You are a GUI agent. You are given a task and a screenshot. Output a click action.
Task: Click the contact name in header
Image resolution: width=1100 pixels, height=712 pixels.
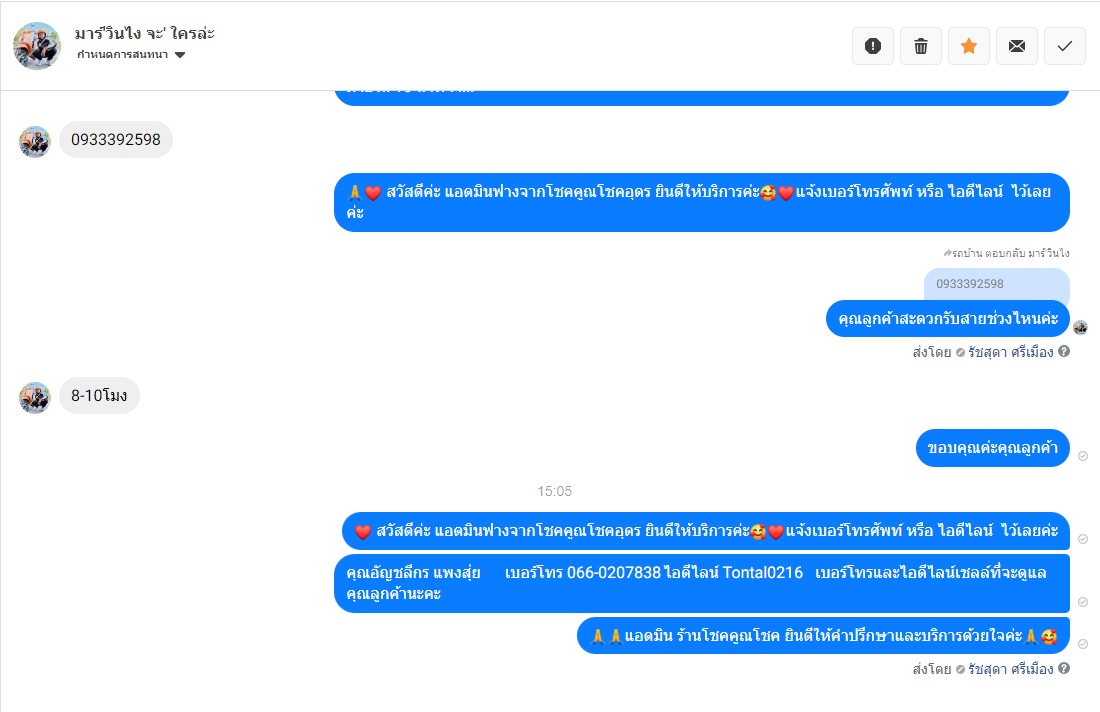(145, 33)
